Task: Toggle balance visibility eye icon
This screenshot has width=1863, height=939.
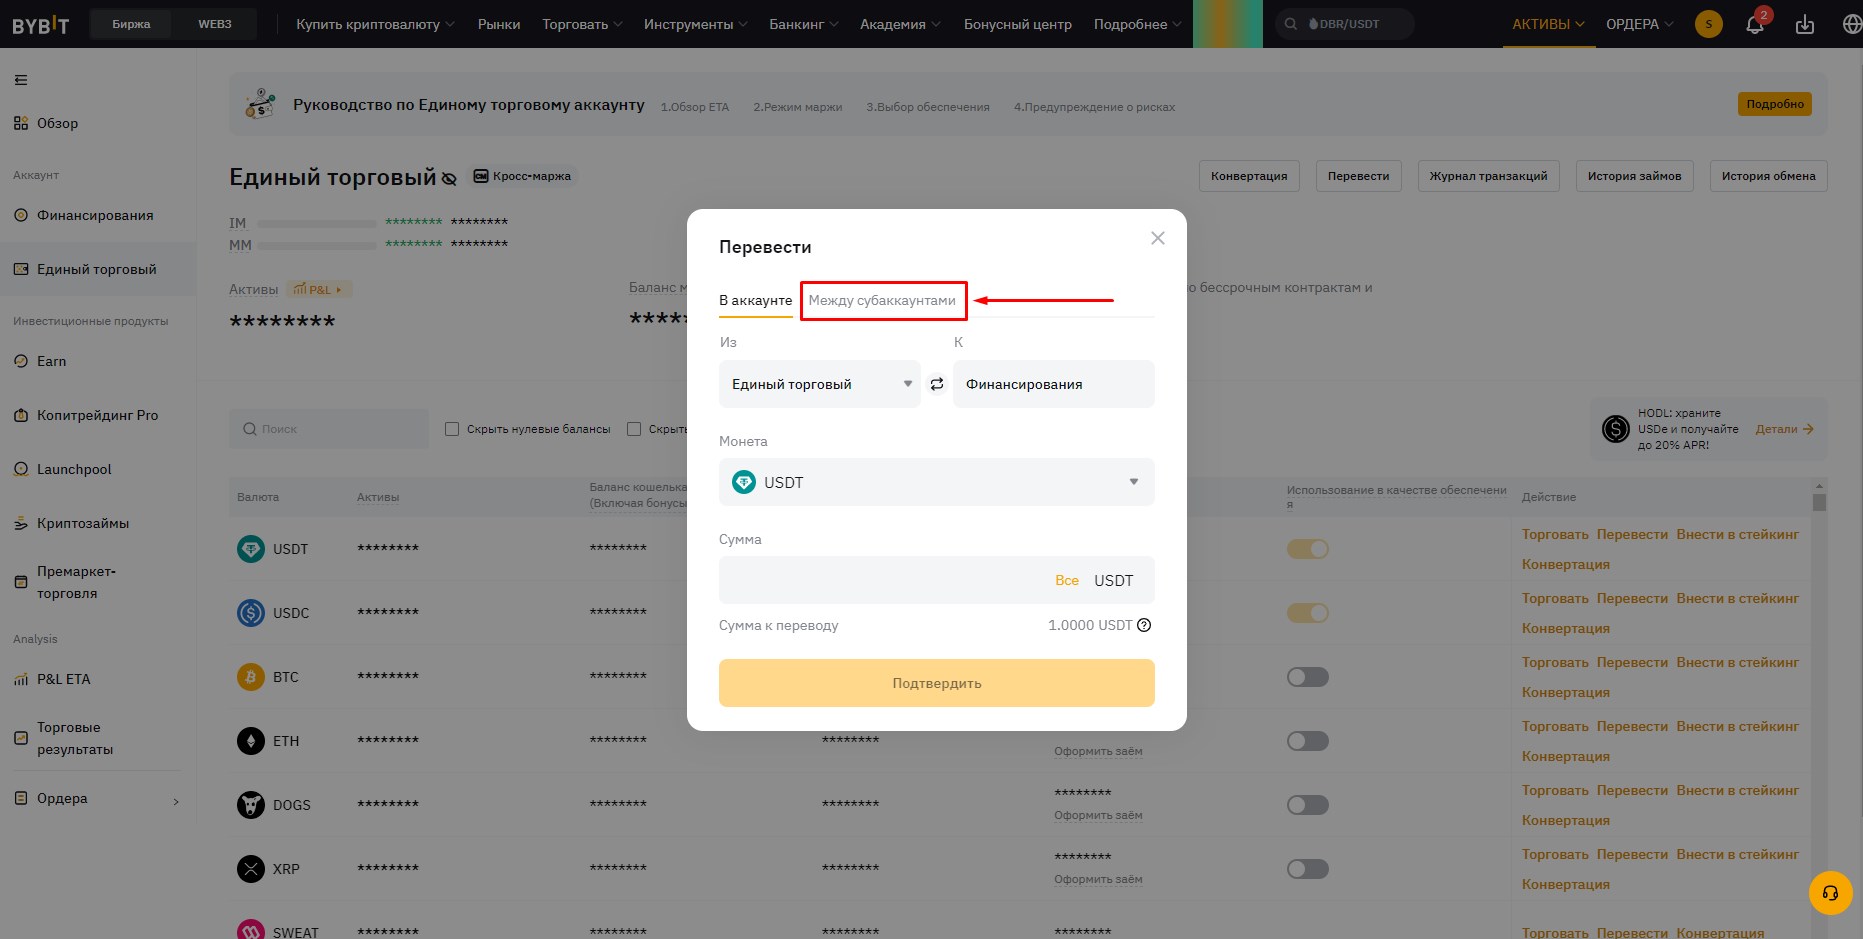Action: click(x=449, y=179)
